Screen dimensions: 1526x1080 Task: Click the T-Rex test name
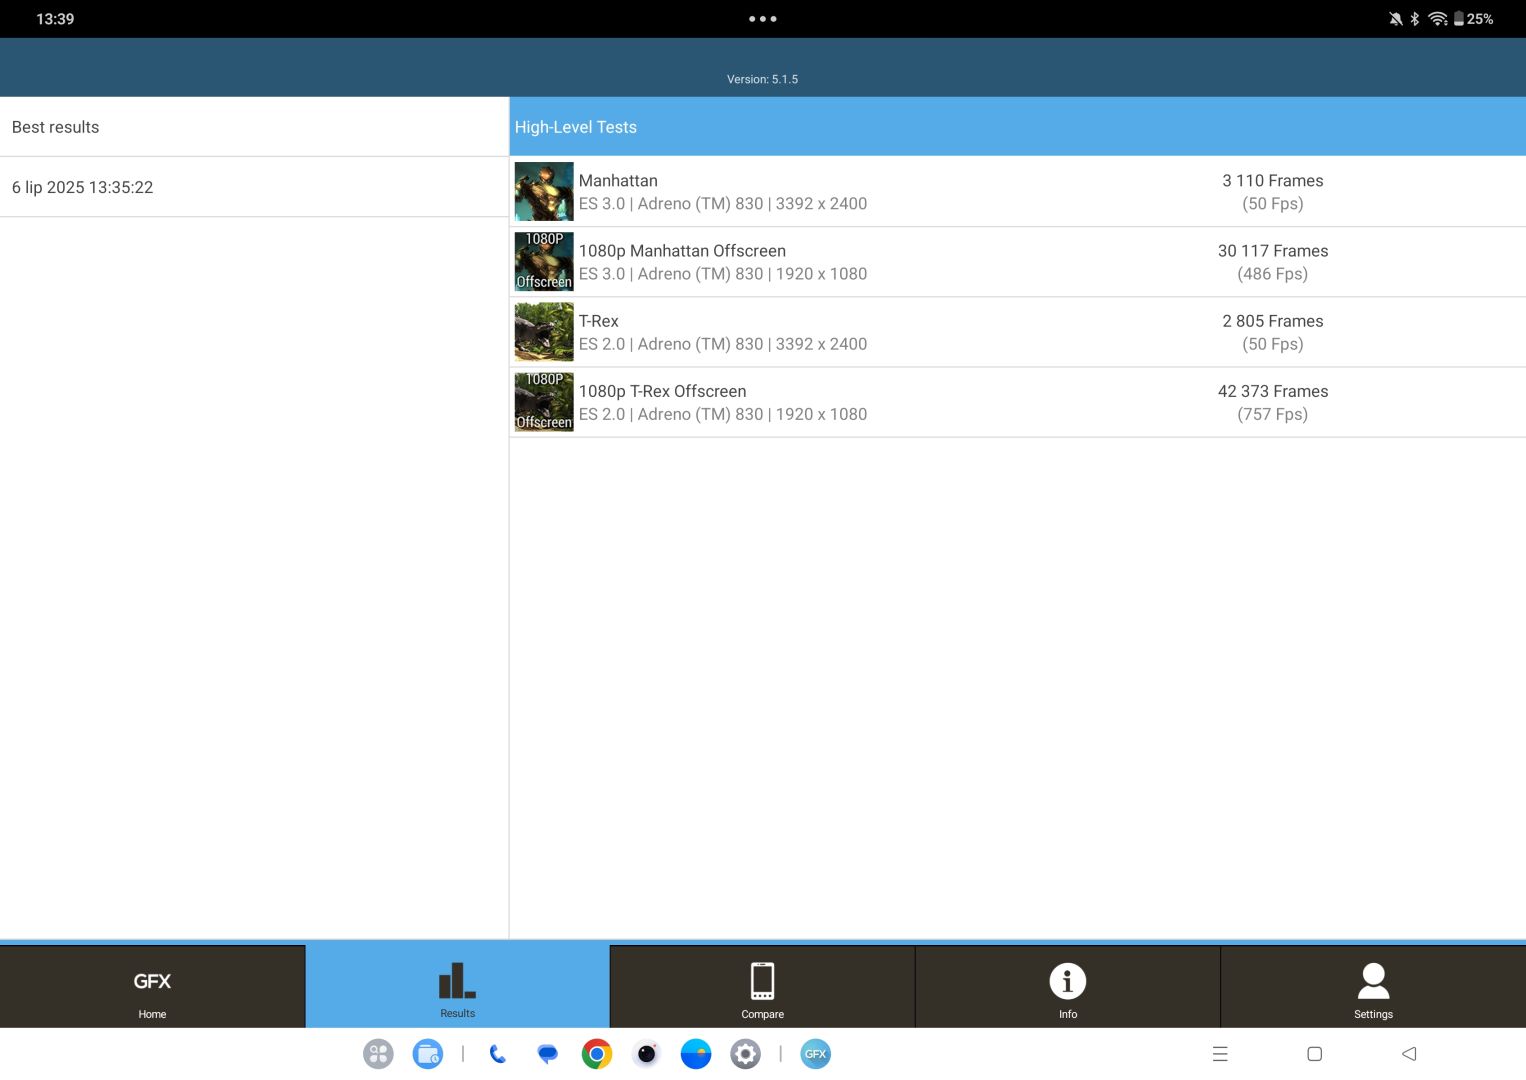tap(599, 321)
